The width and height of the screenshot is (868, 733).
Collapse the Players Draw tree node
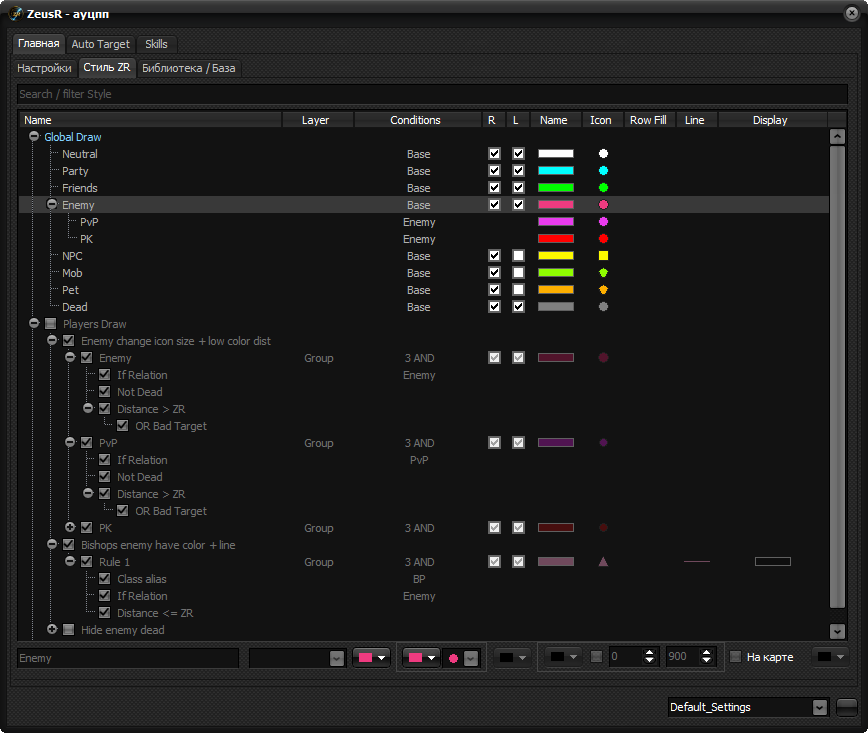[x=34, y=323]
